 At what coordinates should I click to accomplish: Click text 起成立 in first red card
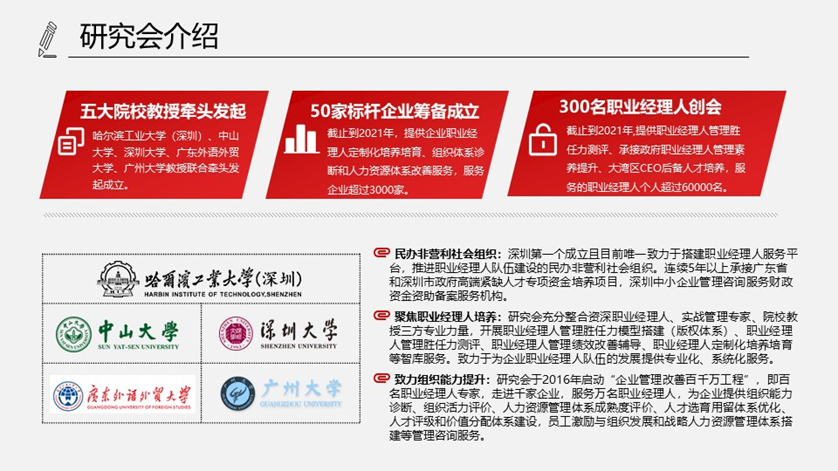[109, 184]
